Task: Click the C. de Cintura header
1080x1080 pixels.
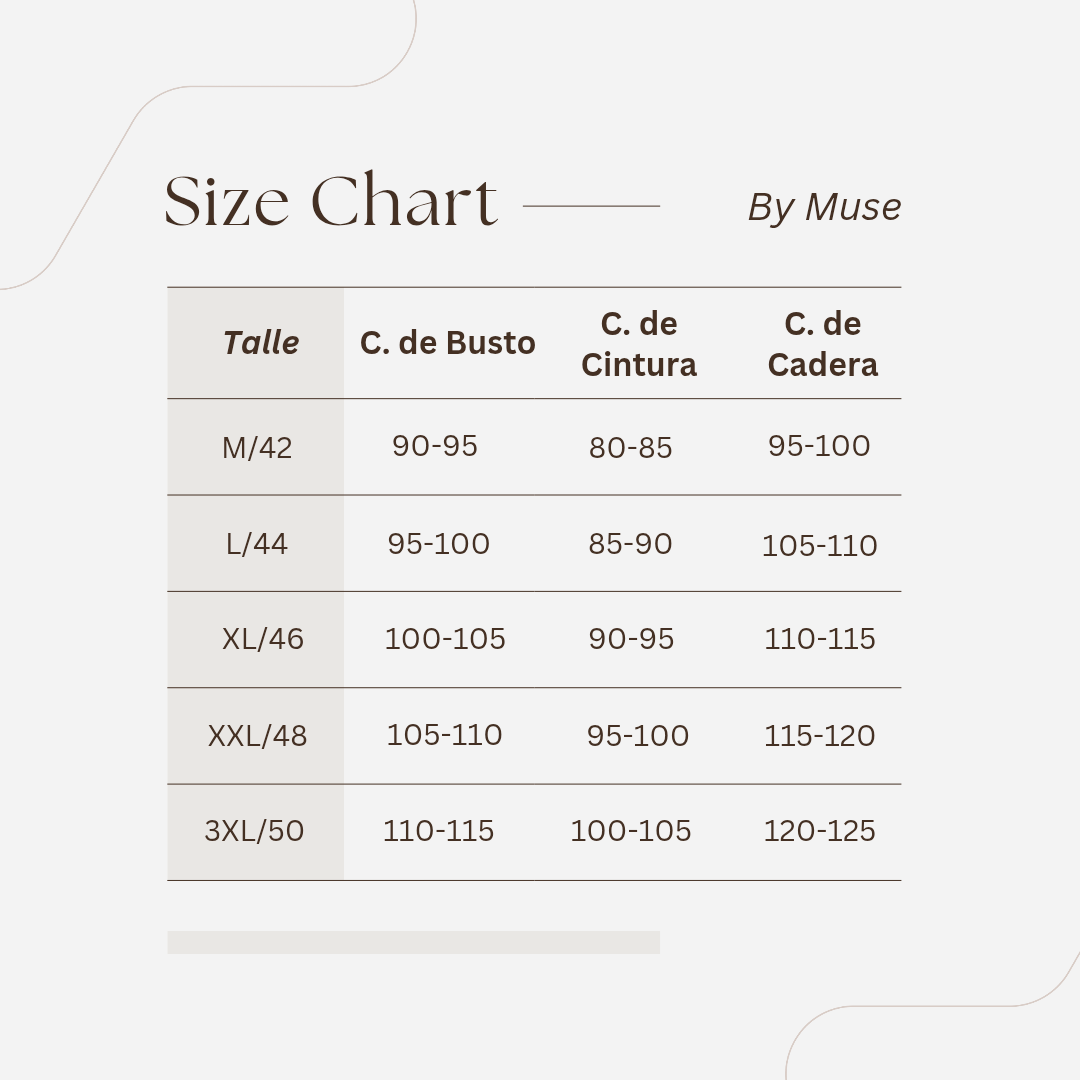Action: click(x=639, y=344)
